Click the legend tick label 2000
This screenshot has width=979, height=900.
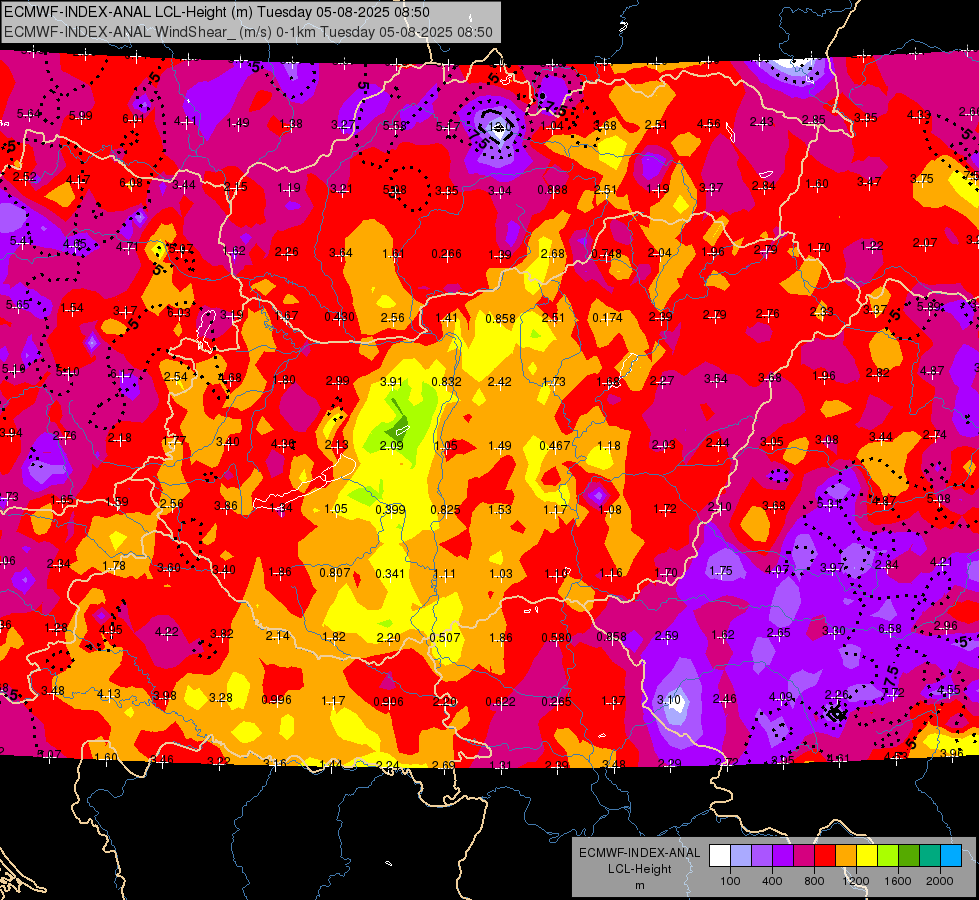[x=940, y=881]
